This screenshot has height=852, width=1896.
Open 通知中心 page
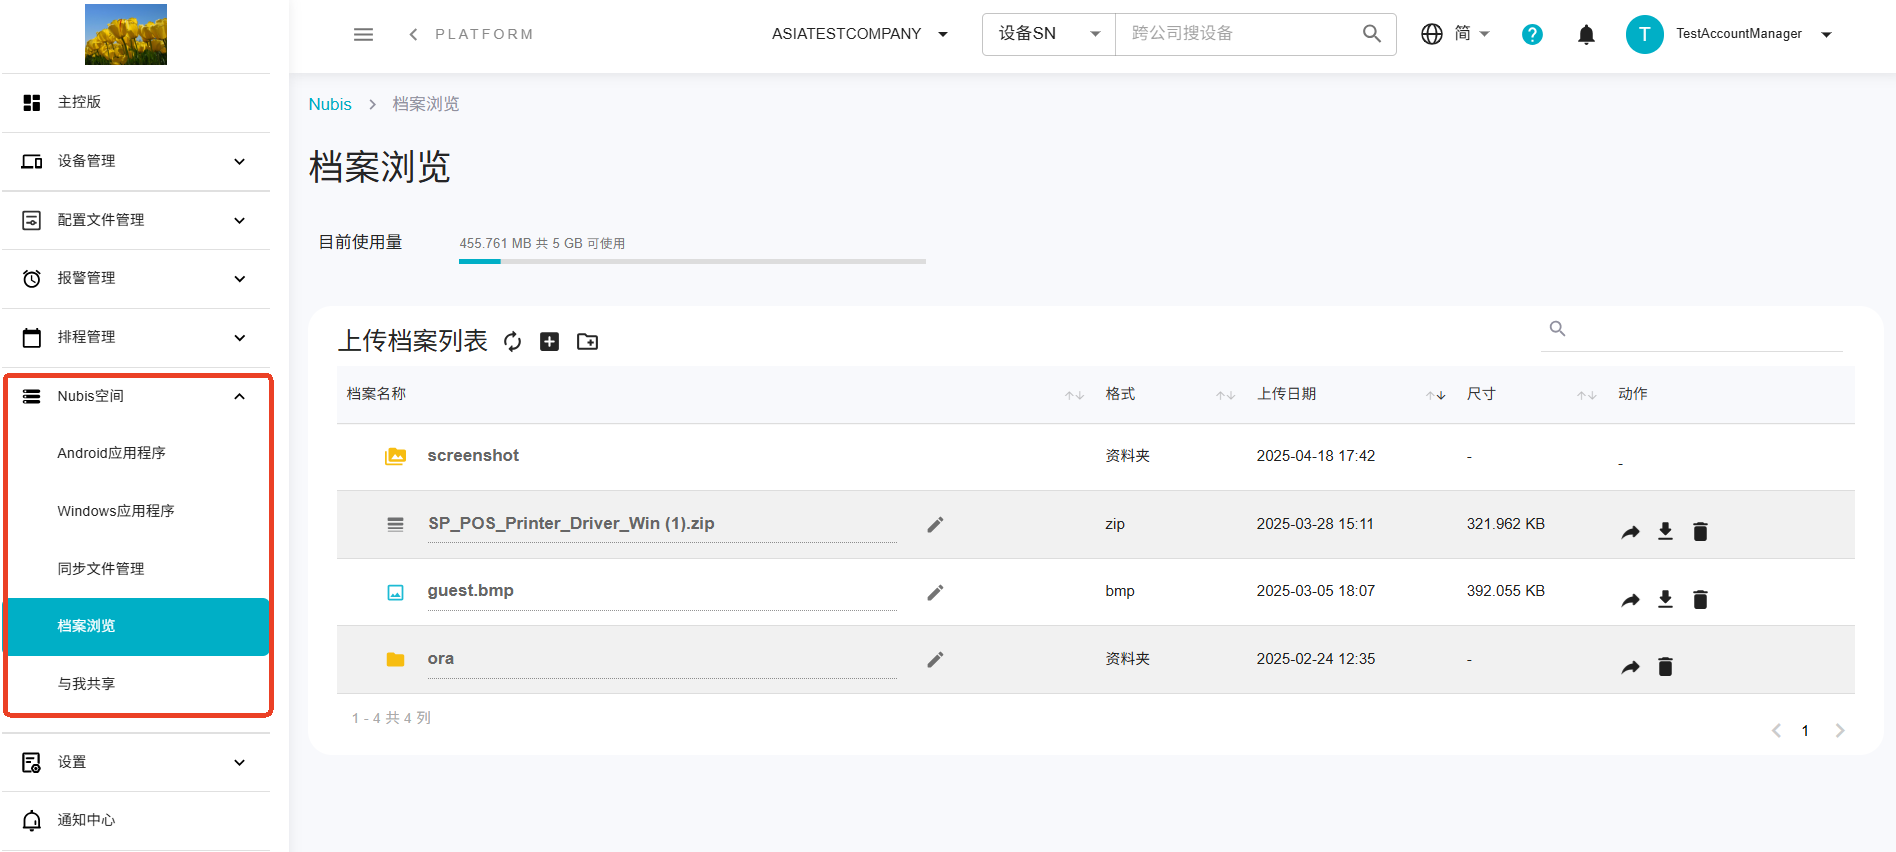coord(136,820)
